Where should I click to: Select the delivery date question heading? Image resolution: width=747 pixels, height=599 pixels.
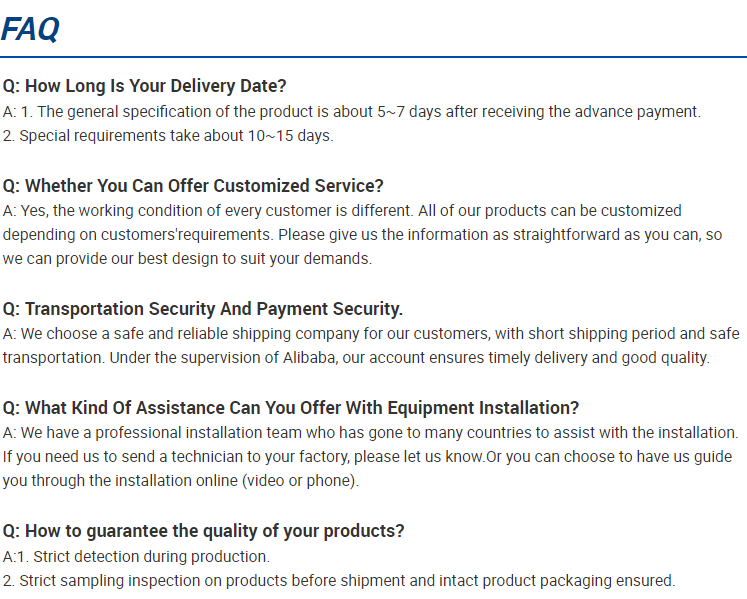(144, 86)
